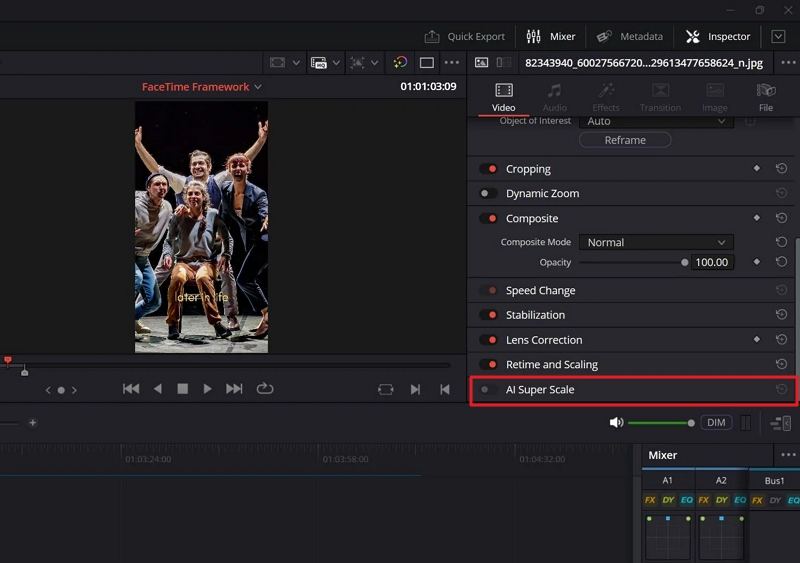
Task: Click the single viewer mode icon
Action: [x=427, y=63]
